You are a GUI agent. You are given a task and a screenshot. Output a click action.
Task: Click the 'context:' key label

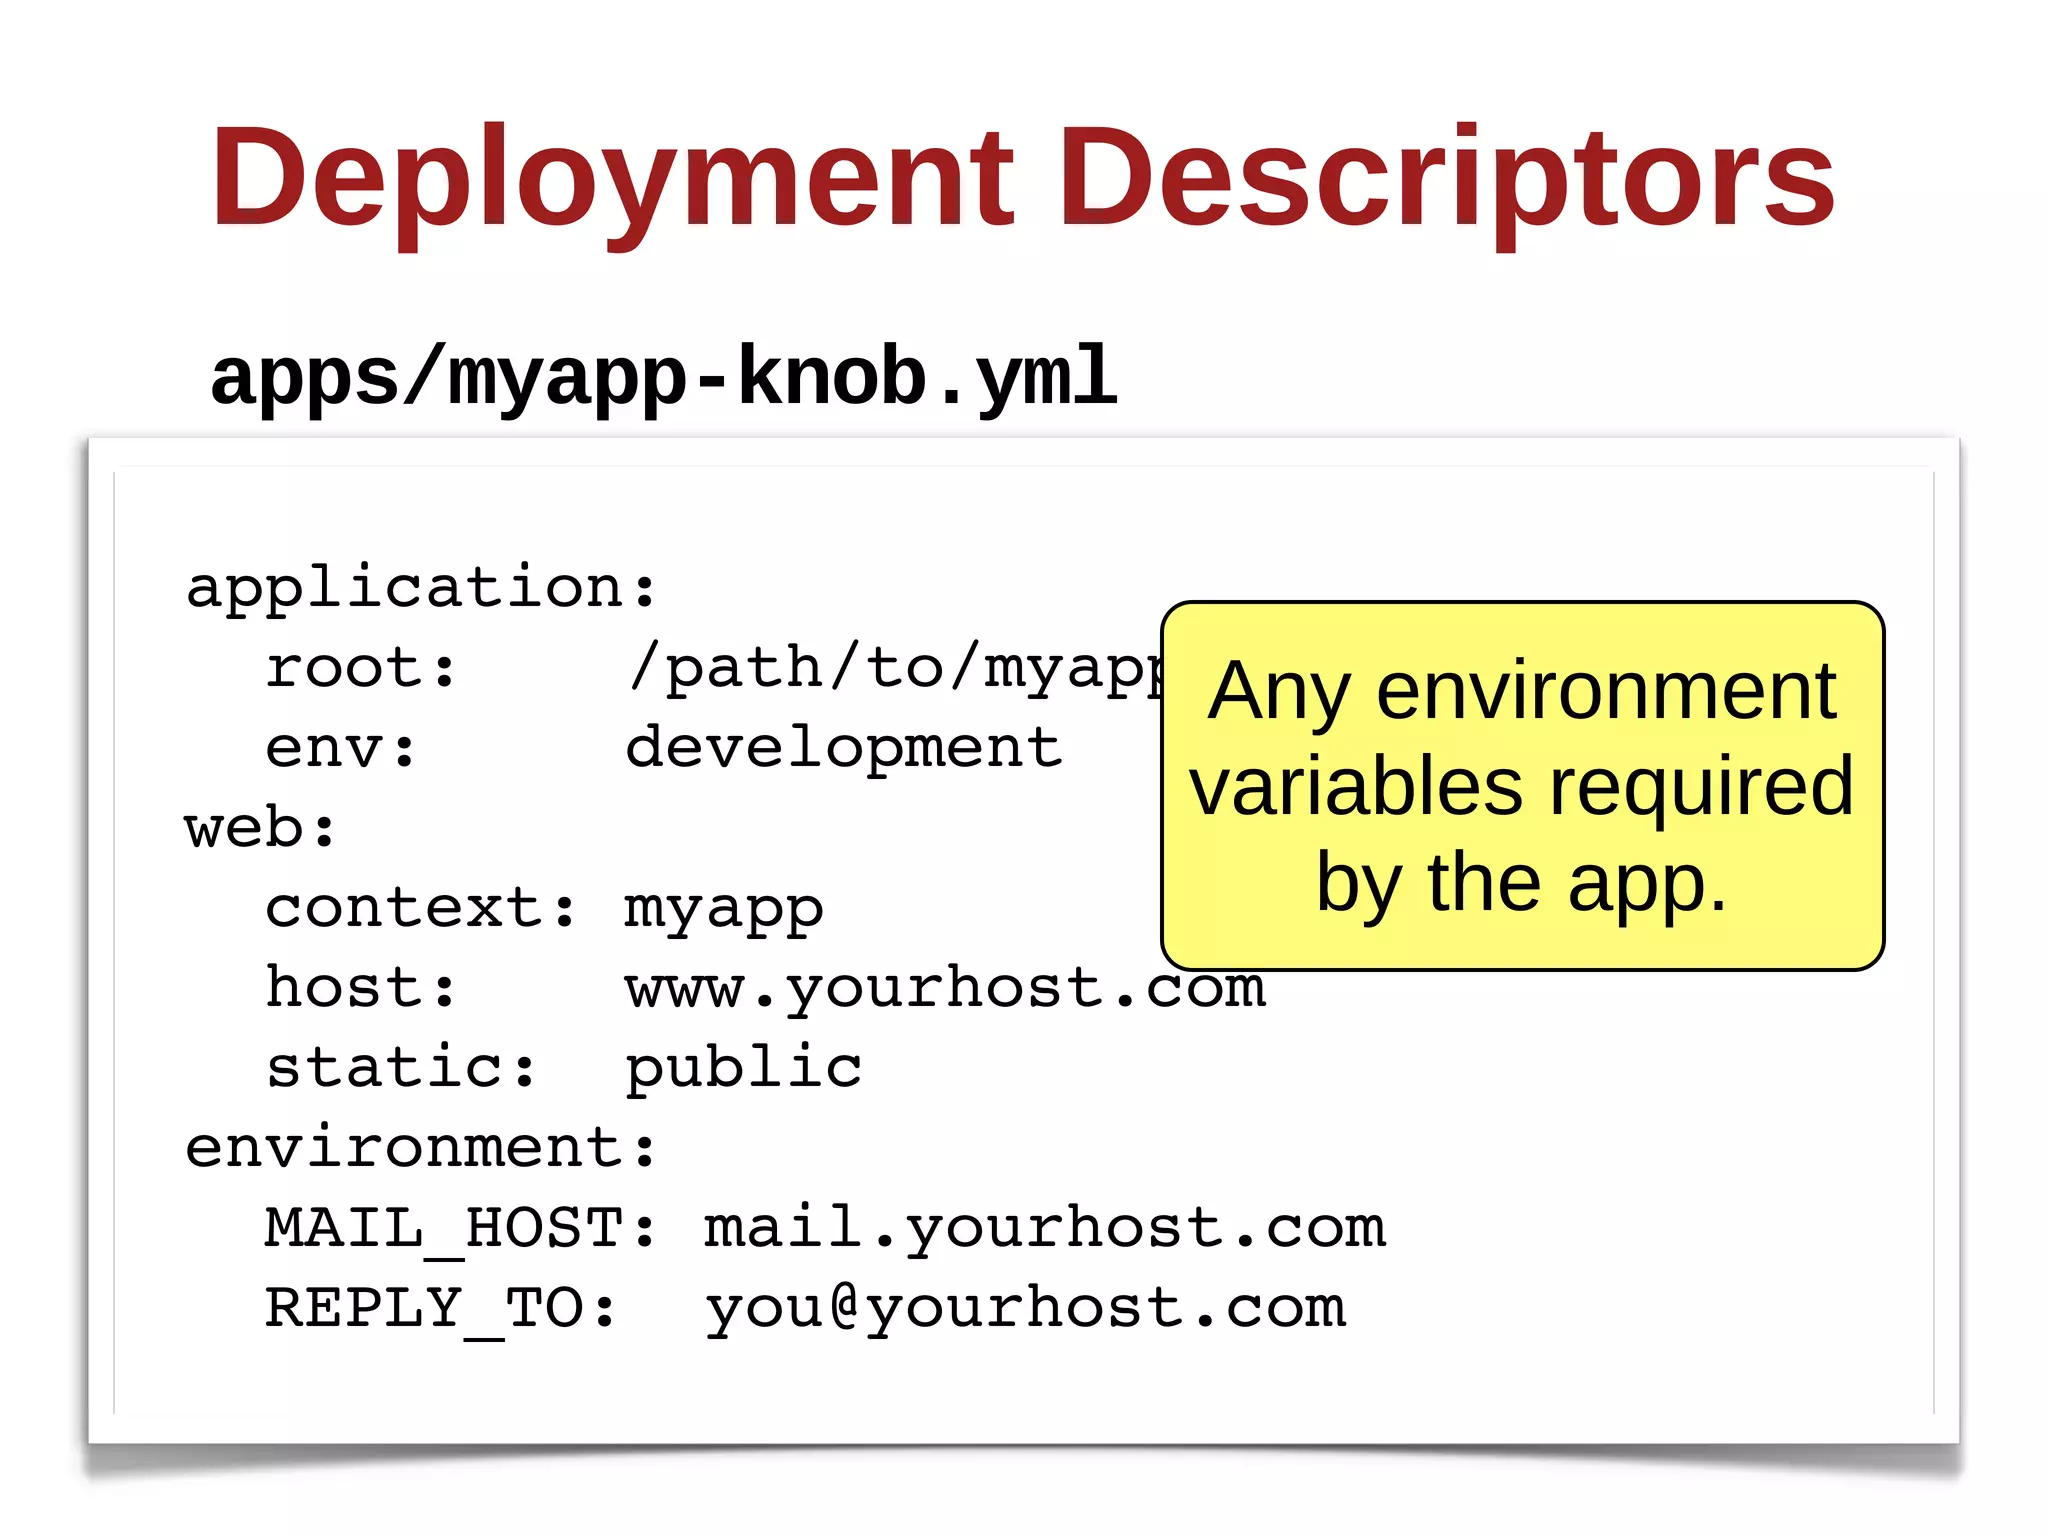pyautogui.click(x=421, y=908)
